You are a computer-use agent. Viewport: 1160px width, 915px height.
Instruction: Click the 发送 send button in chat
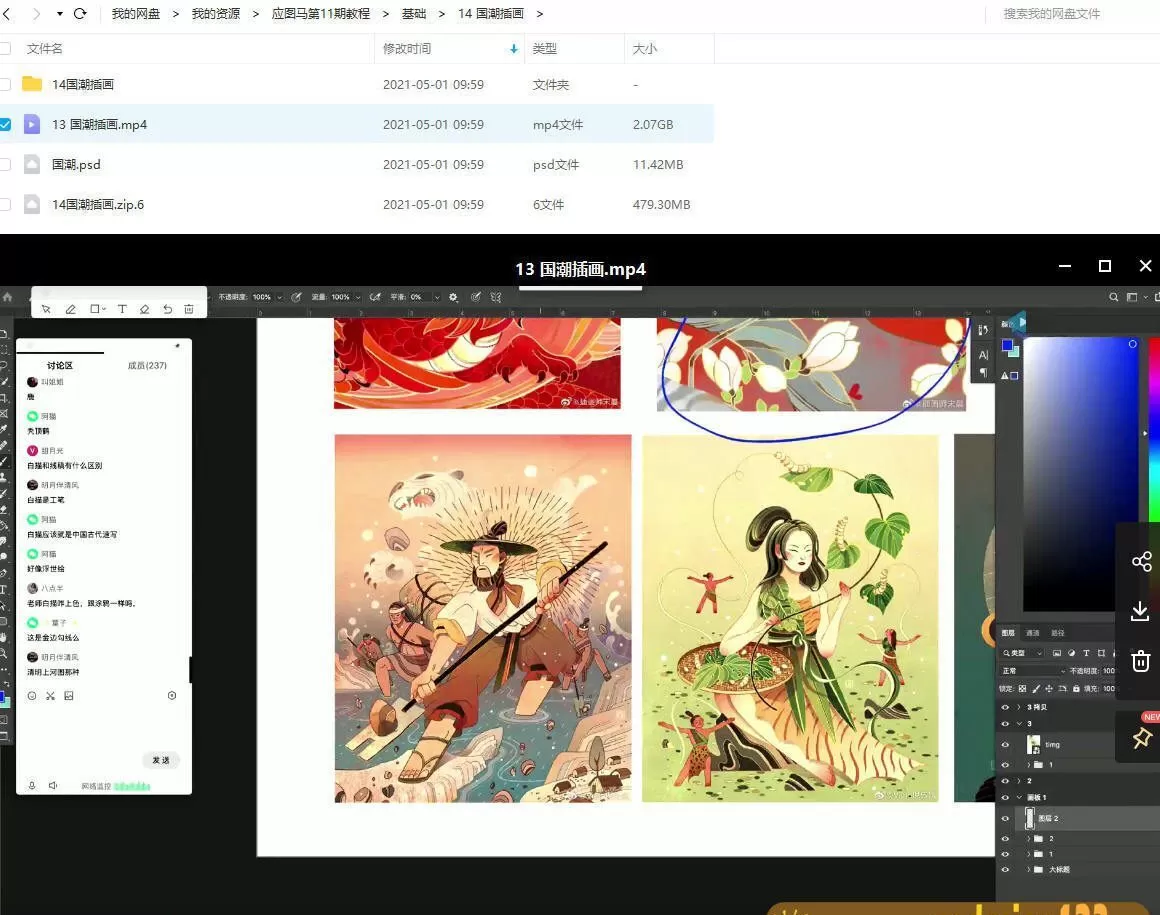(160, 760)
